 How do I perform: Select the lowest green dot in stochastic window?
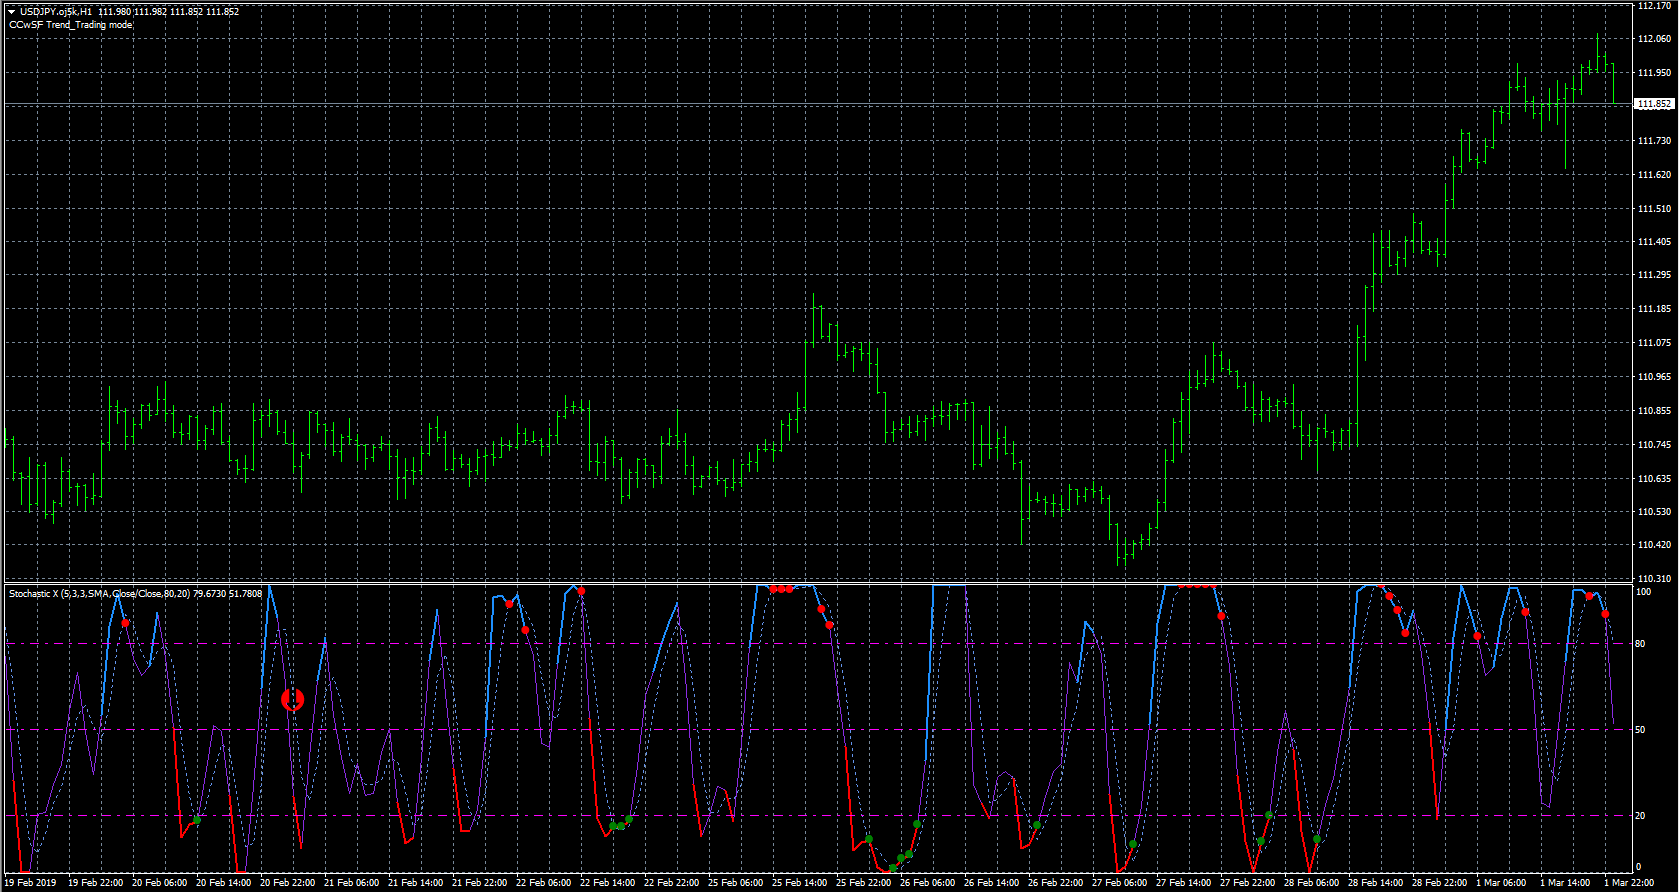tap(893, 867)
